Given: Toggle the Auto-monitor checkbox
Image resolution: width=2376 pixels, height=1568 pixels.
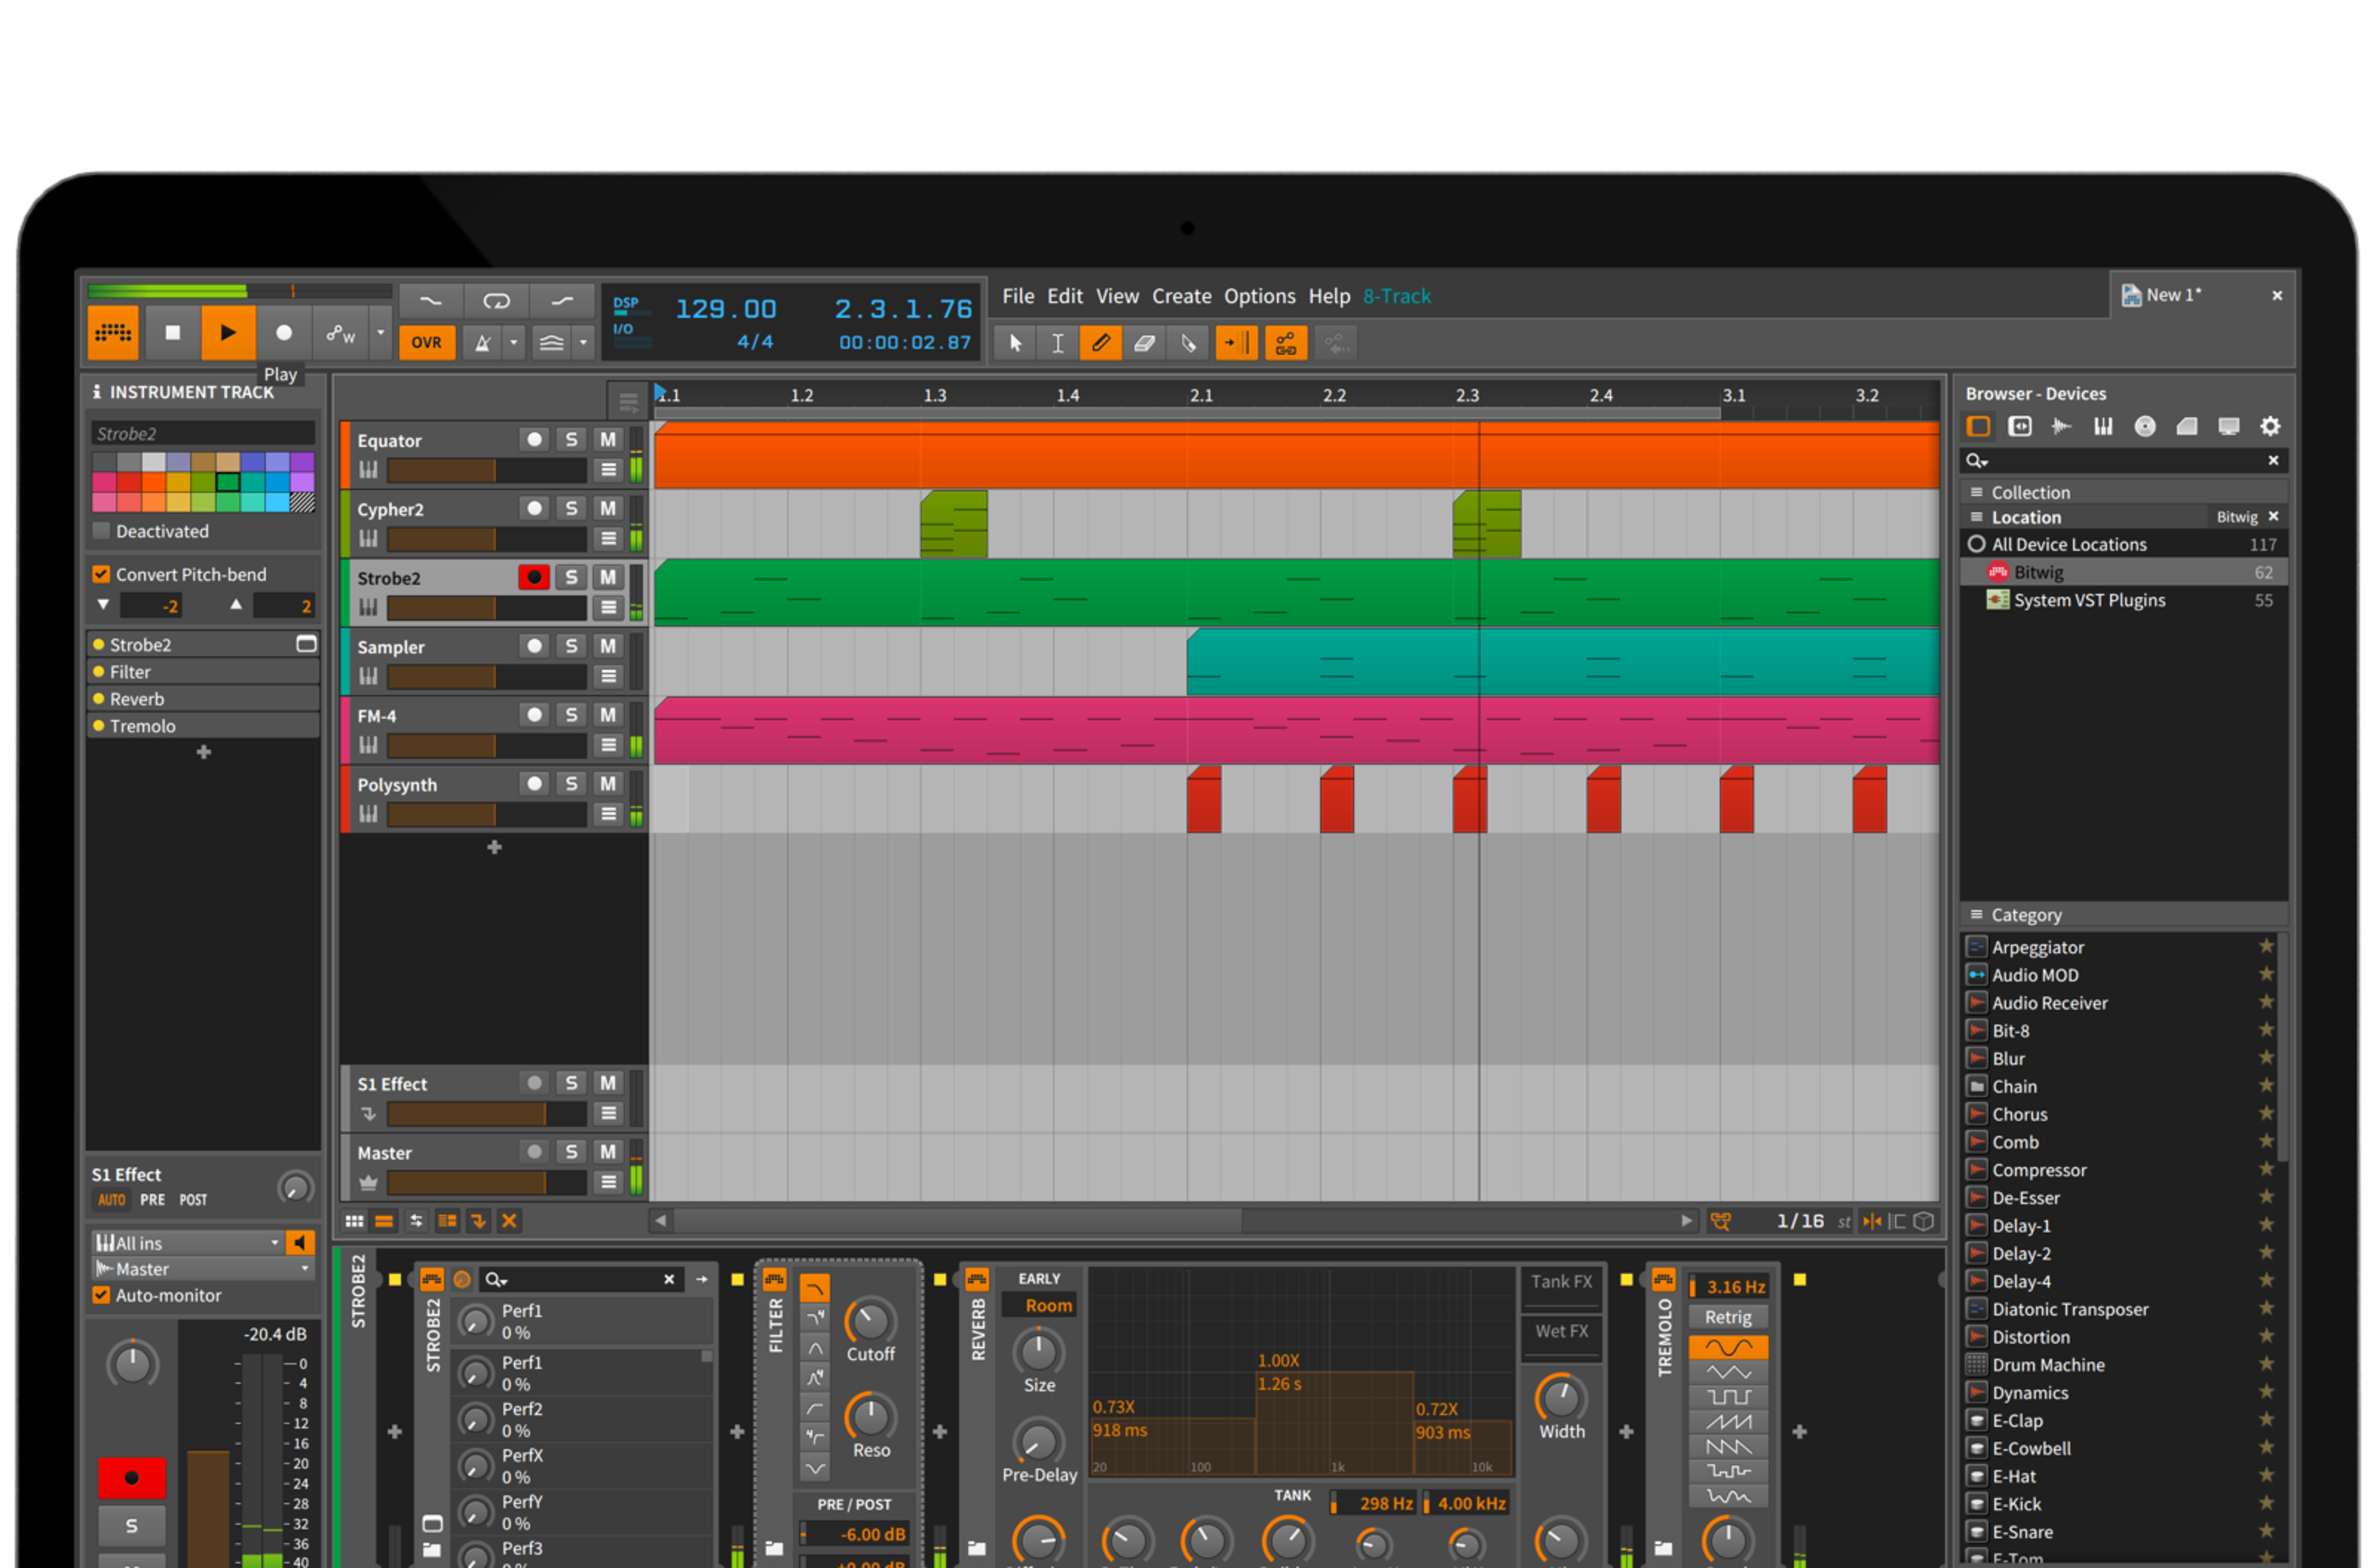Looking at the screenshot, I should point(101,1295).
